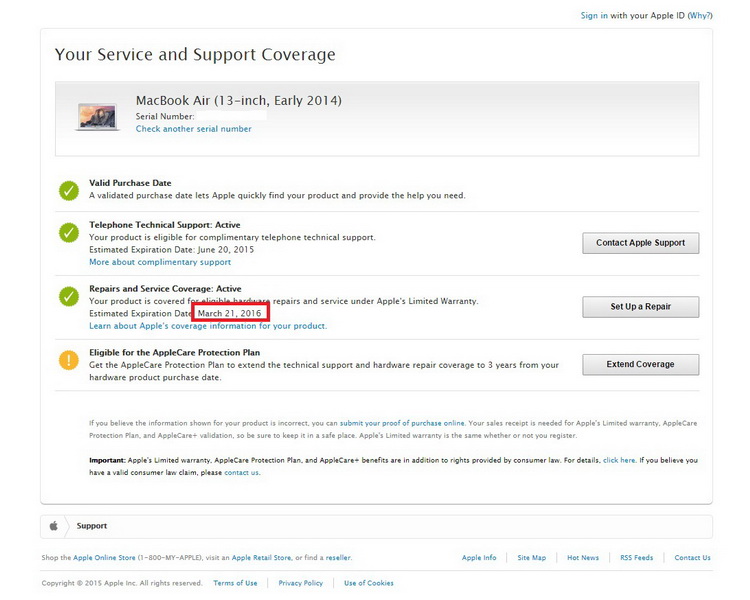Click green check beside Repairs and Service Coverage
This screenshot has height=600, width=750.
(x=69, y=296)
